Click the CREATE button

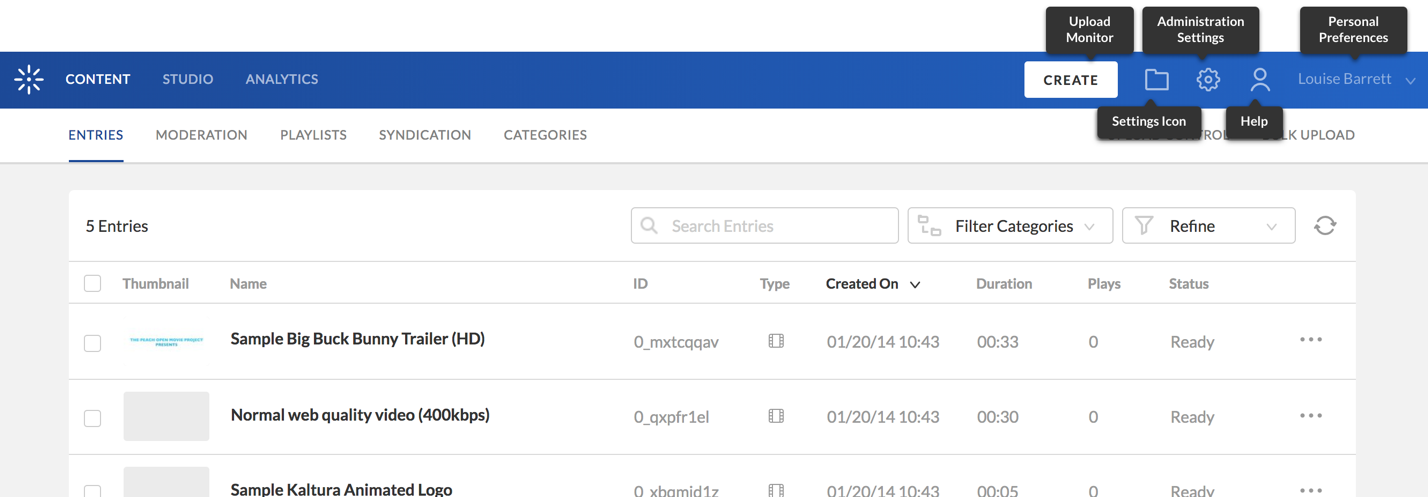click(1071, 80)
